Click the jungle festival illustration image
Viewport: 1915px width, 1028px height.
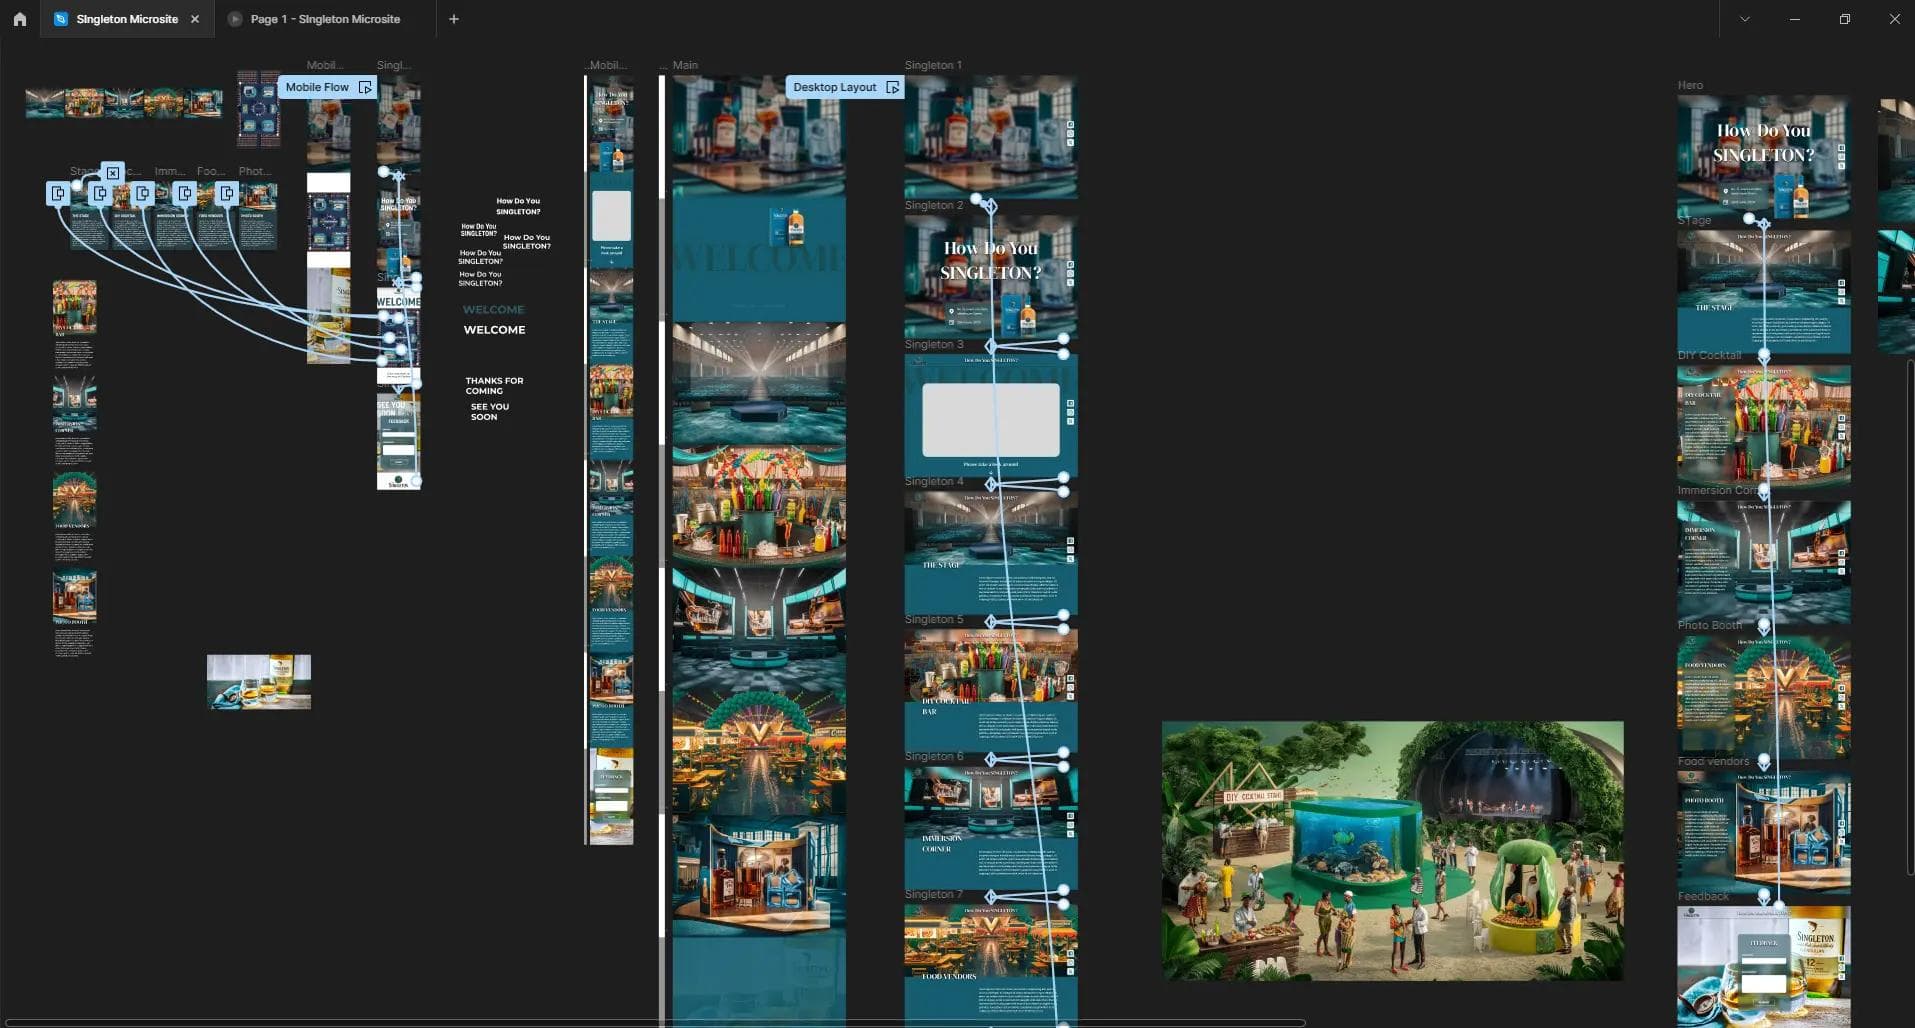1392,850
